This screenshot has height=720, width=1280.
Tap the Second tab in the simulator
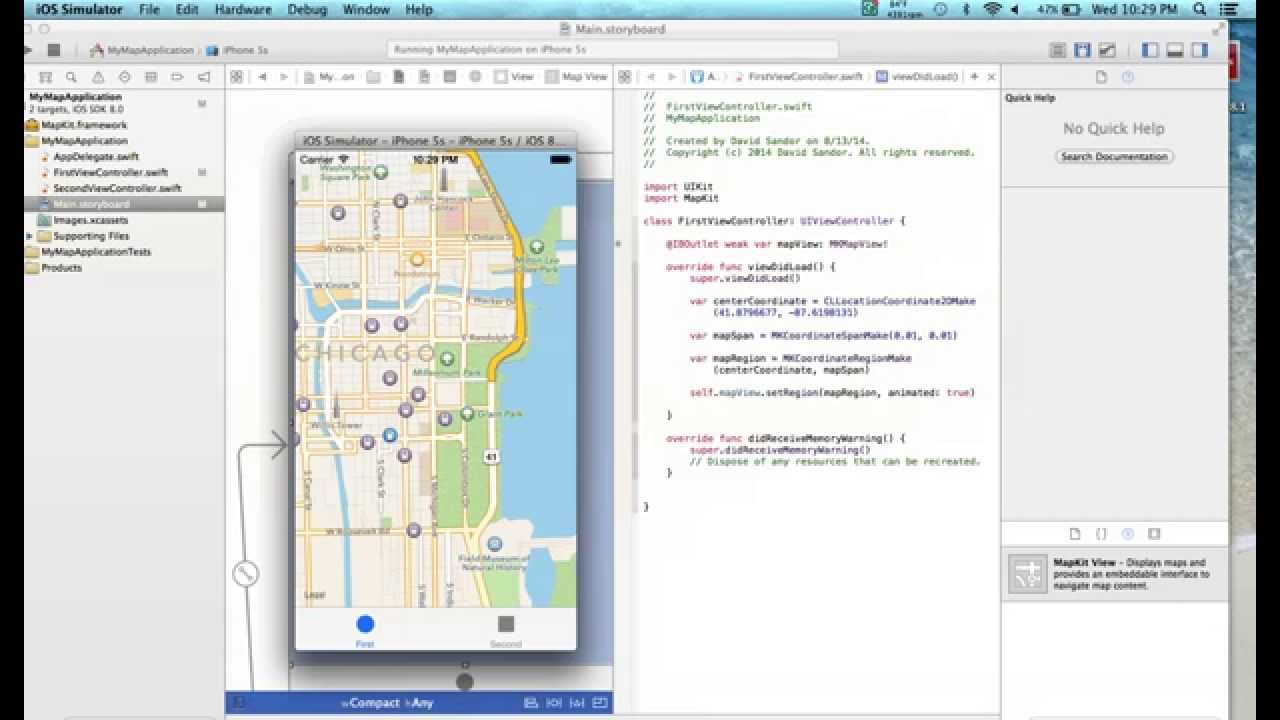point(506,630)
